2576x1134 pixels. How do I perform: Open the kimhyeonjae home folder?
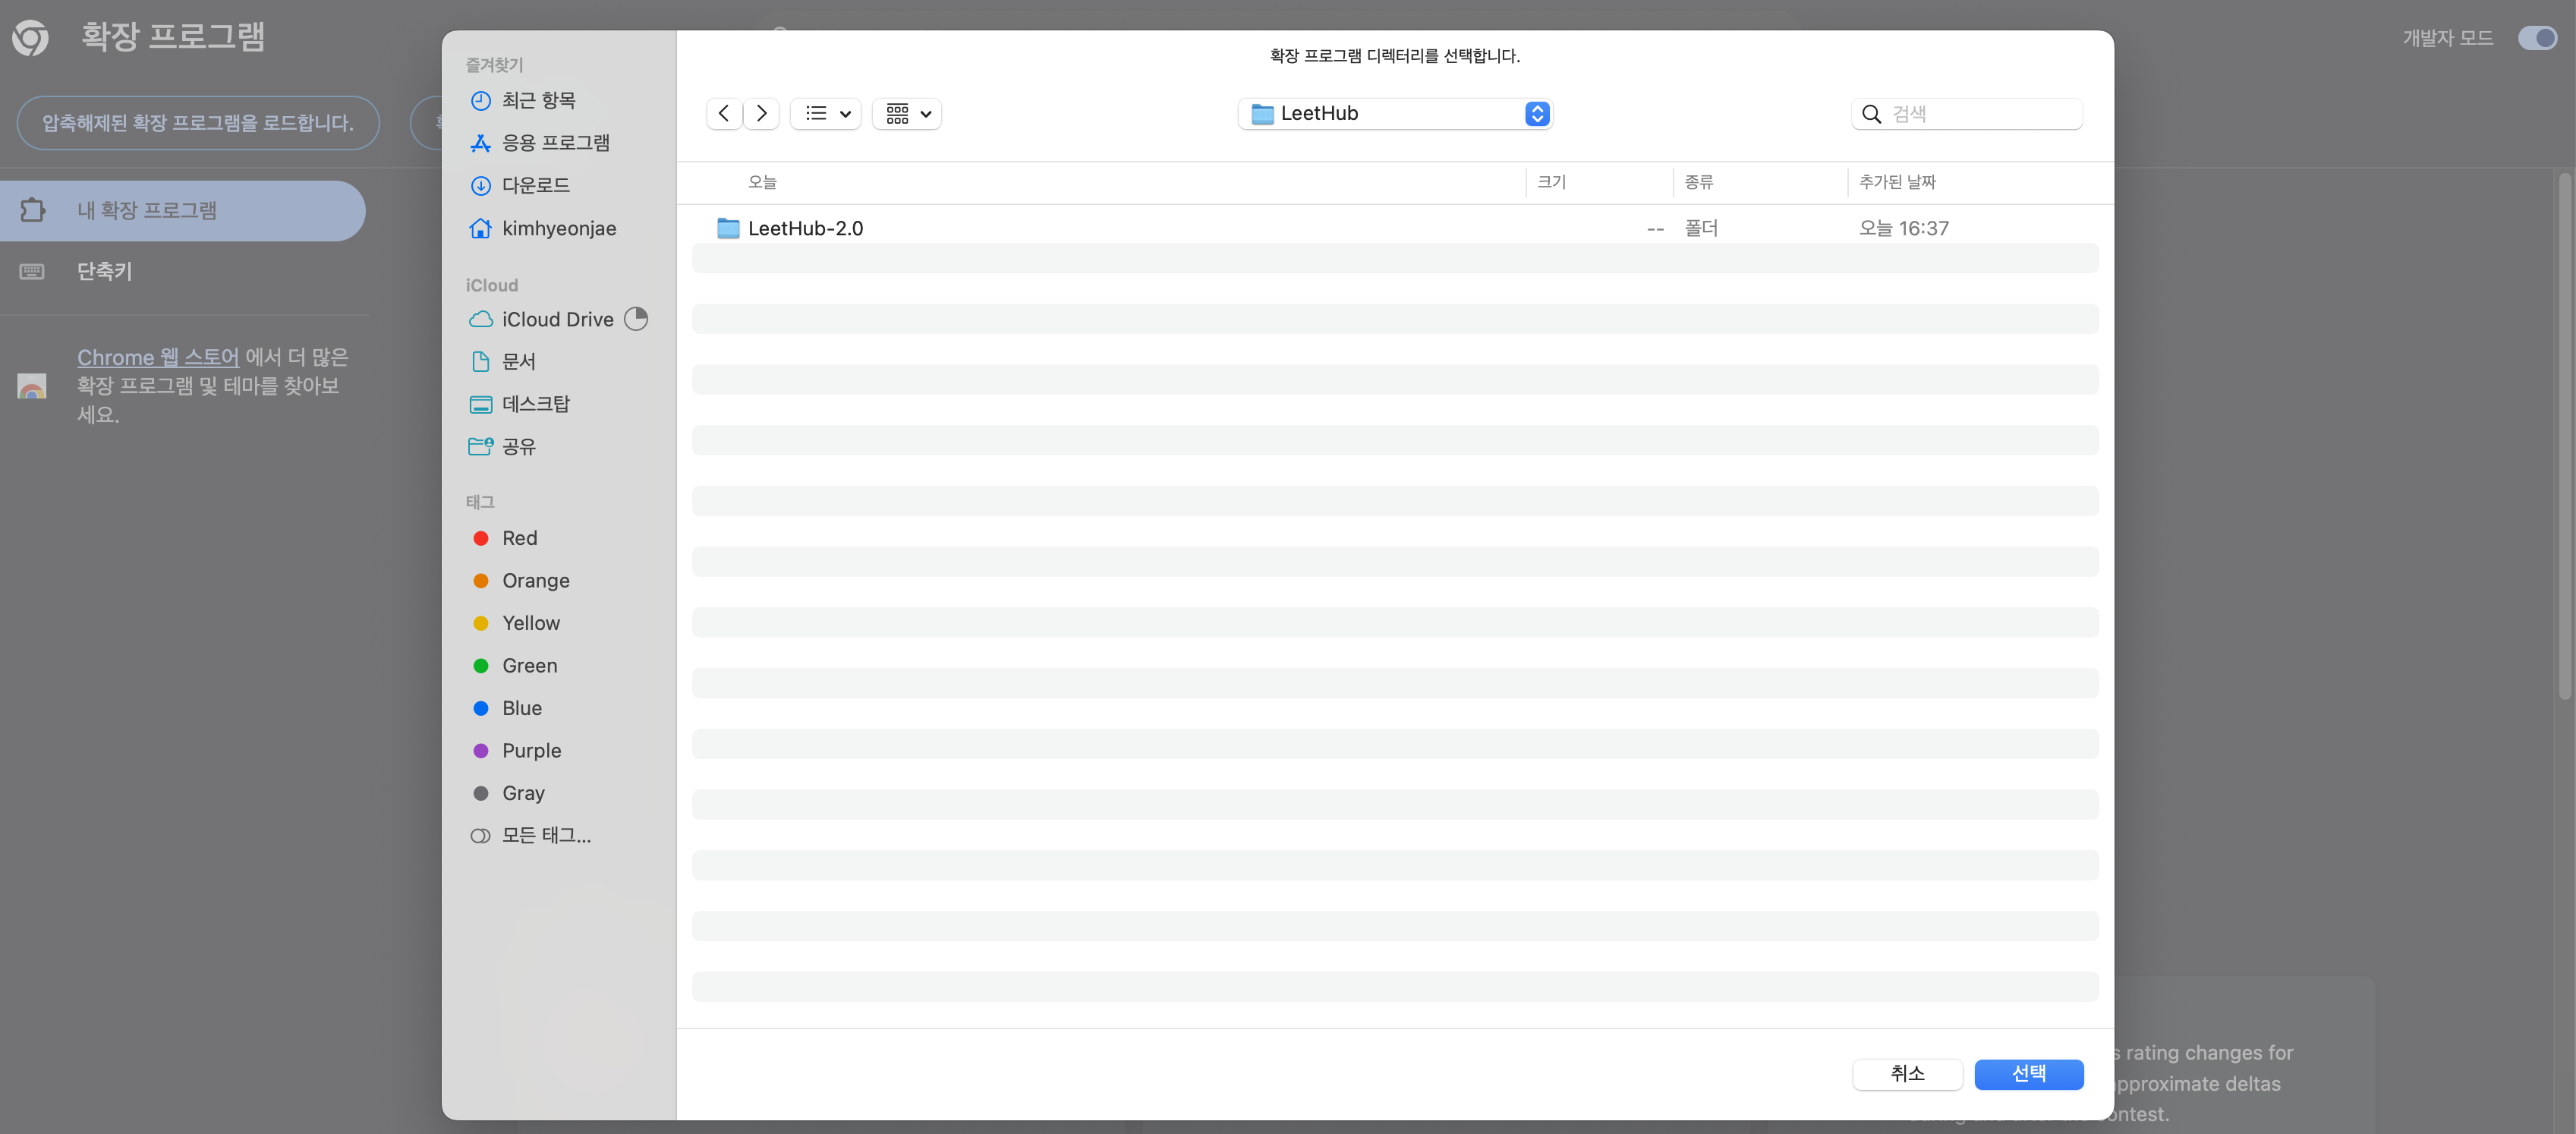click(x=558, y=228)
